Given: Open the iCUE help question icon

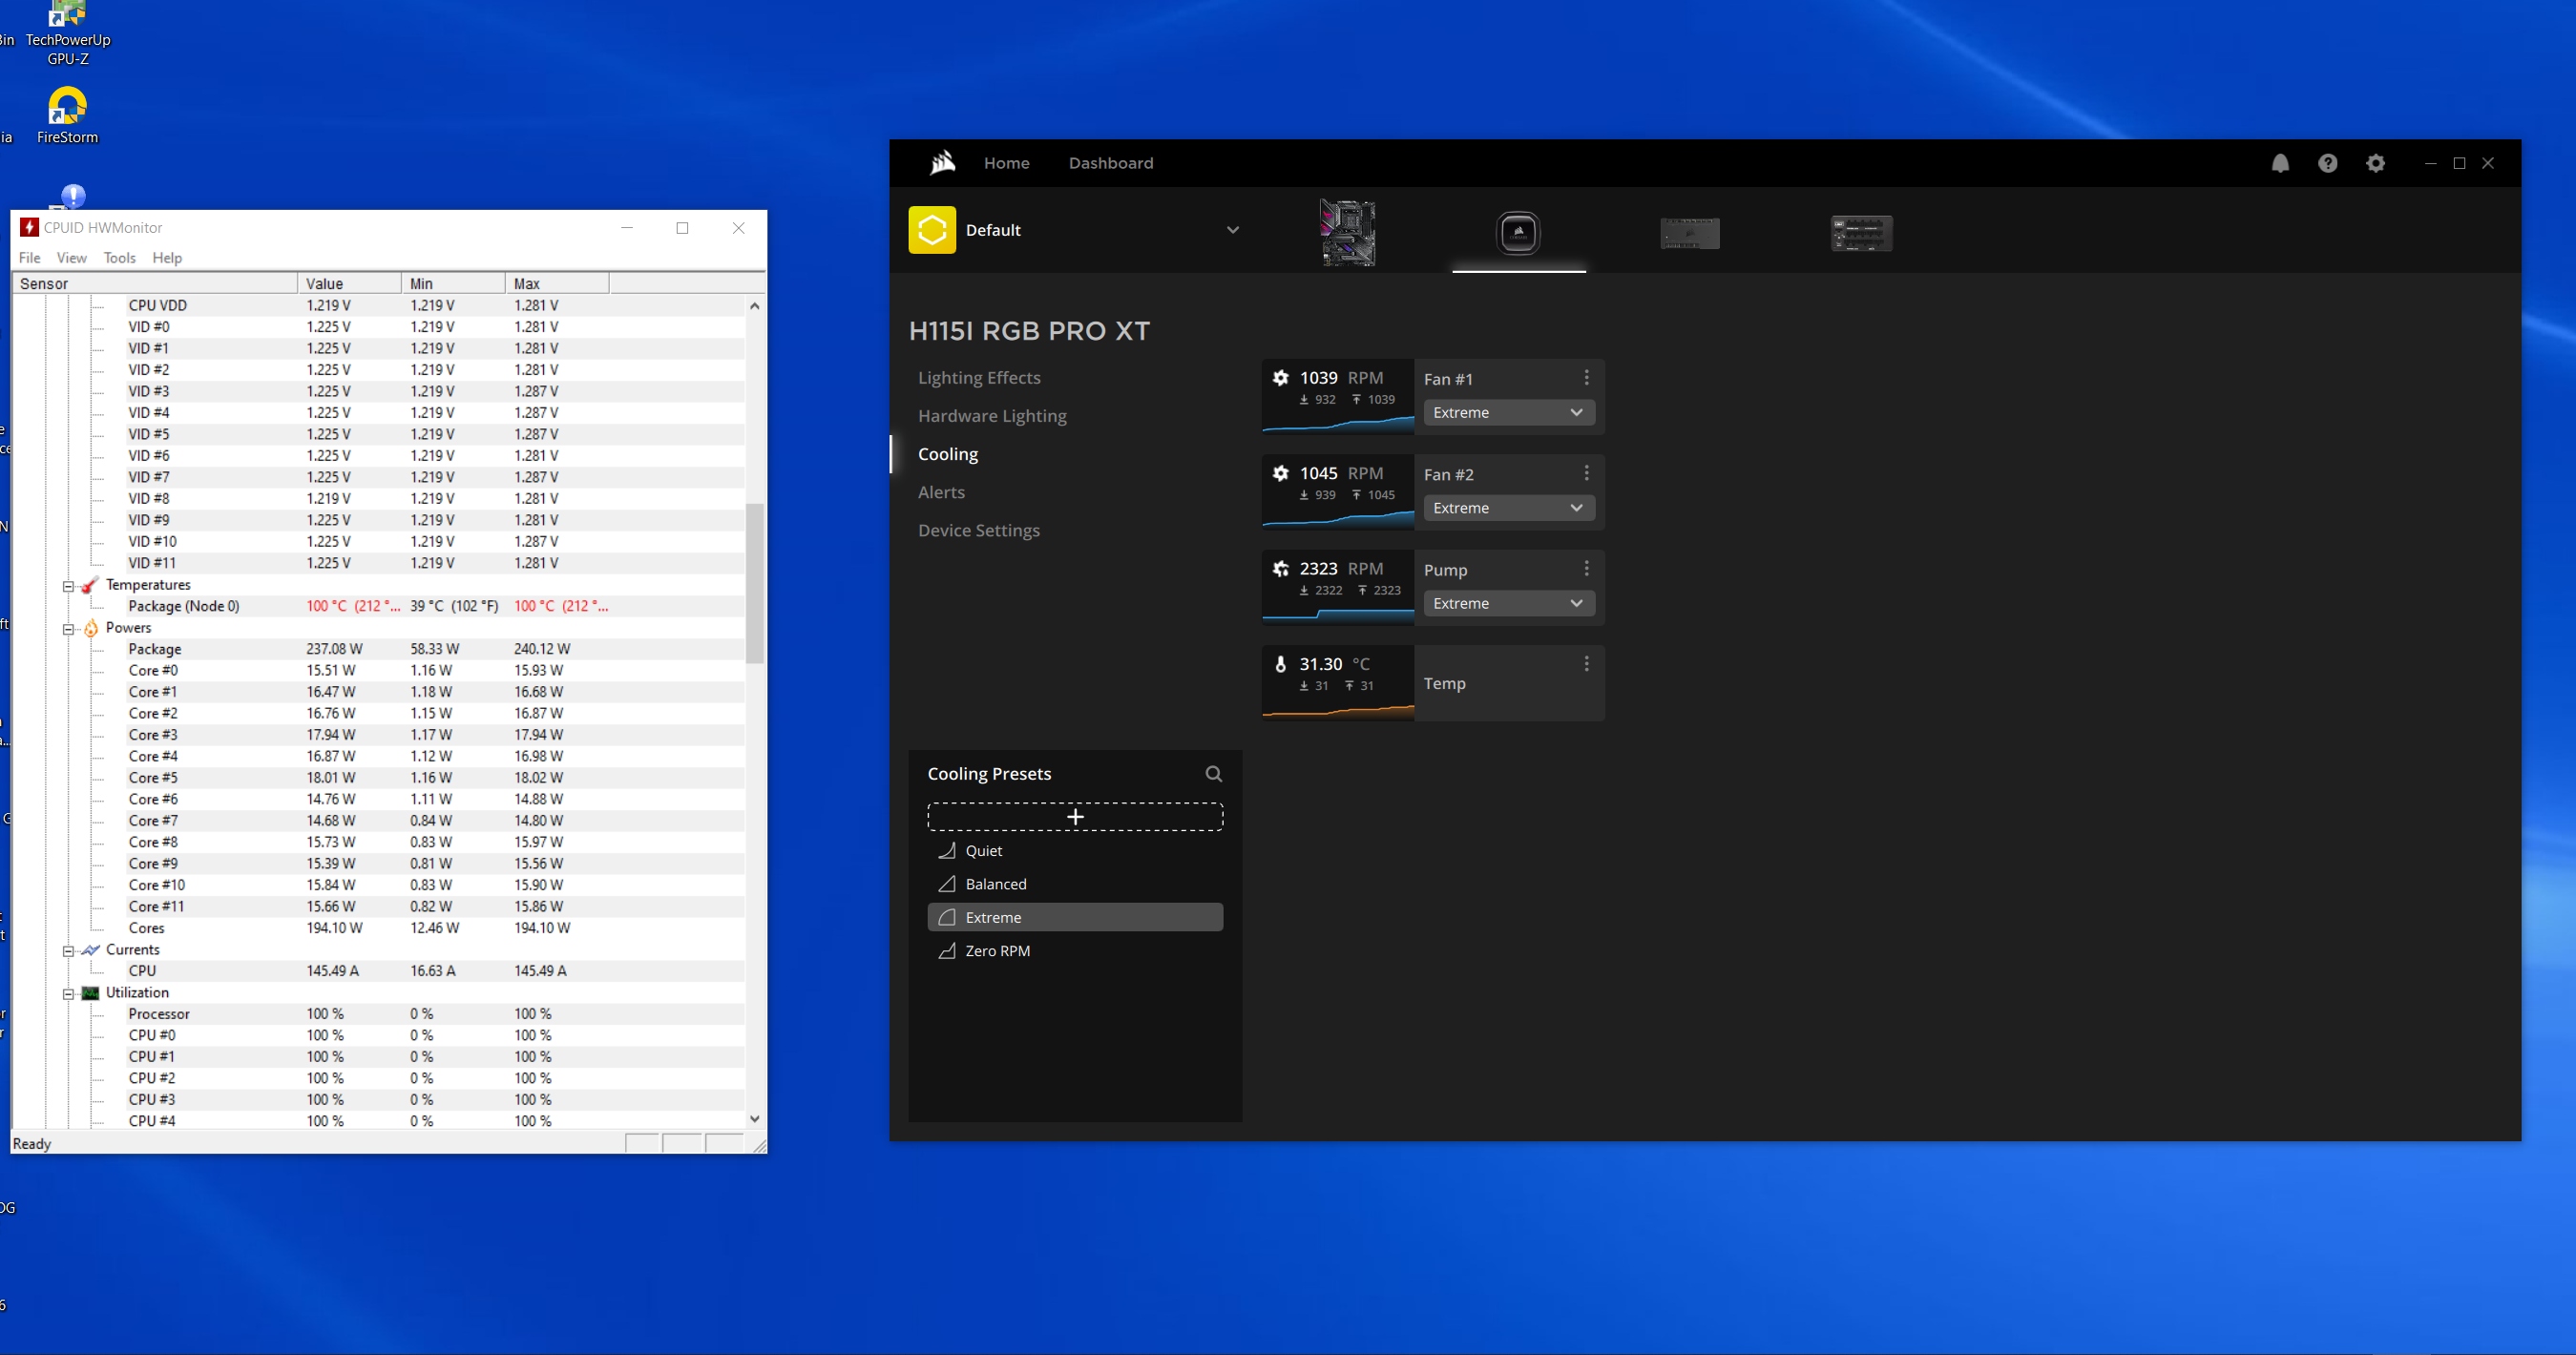Looking at the screenshot, I should coord(2327,163).
